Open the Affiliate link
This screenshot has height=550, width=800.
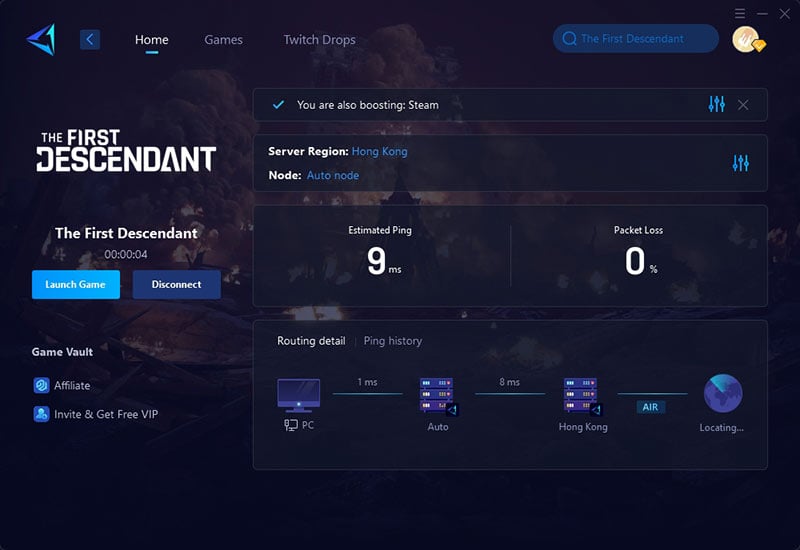click(x=72, y=386)
